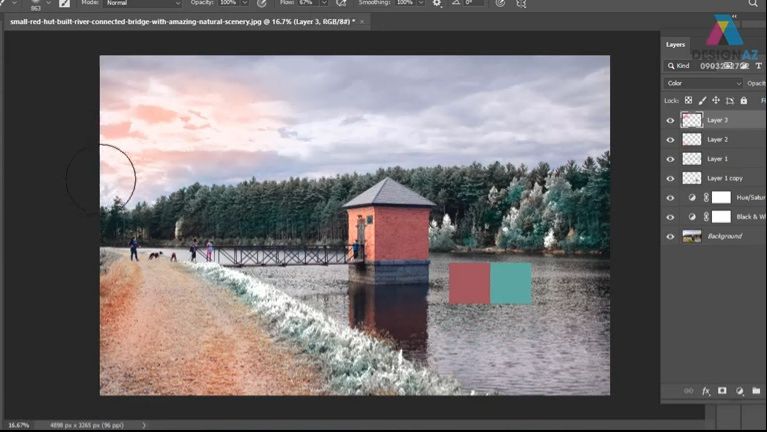
Task: Click the lock image pixels brush icon
Action: tap(702, 100)
